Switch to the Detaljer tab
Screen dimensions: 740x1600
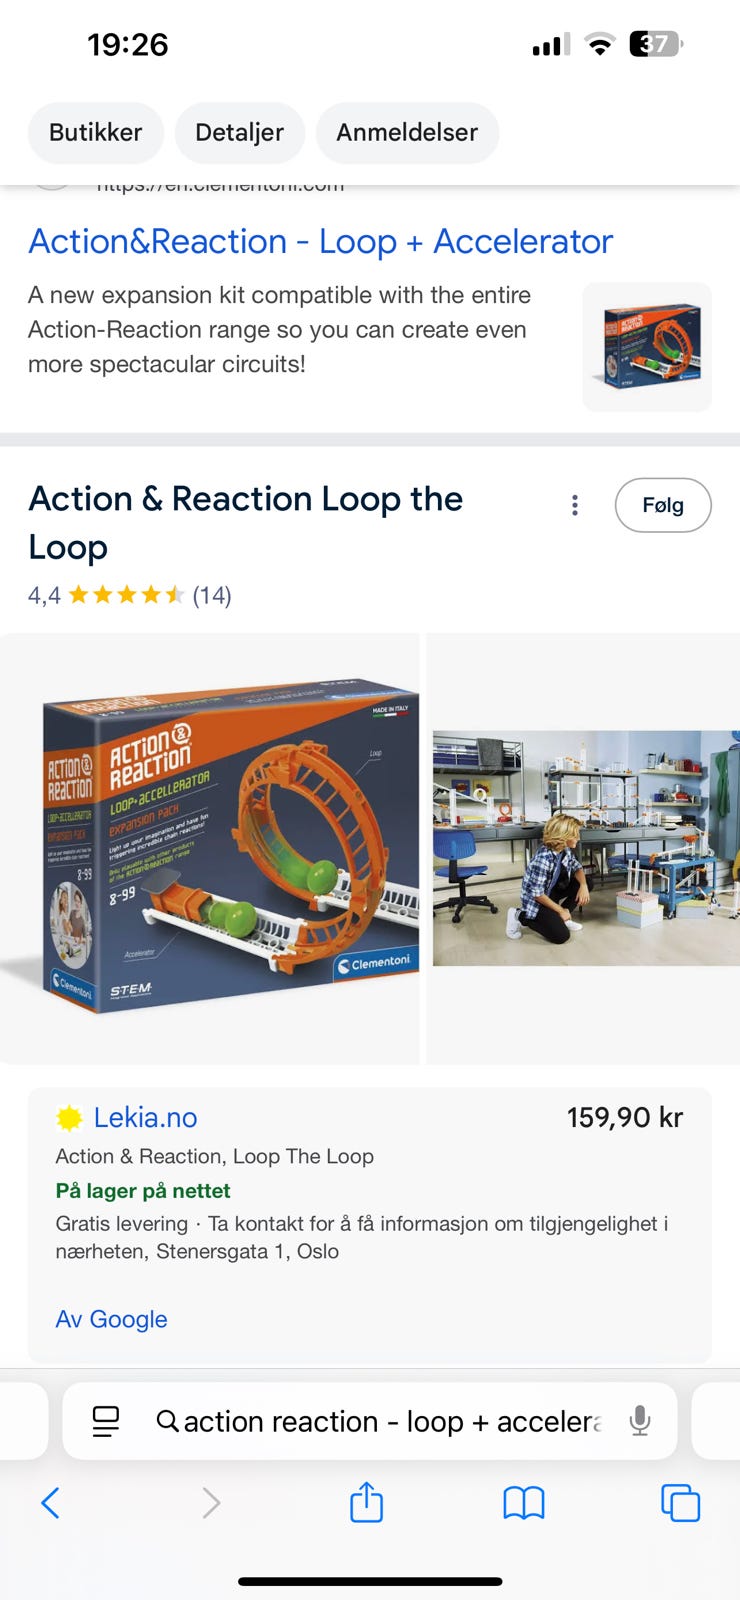pos(239,132)
